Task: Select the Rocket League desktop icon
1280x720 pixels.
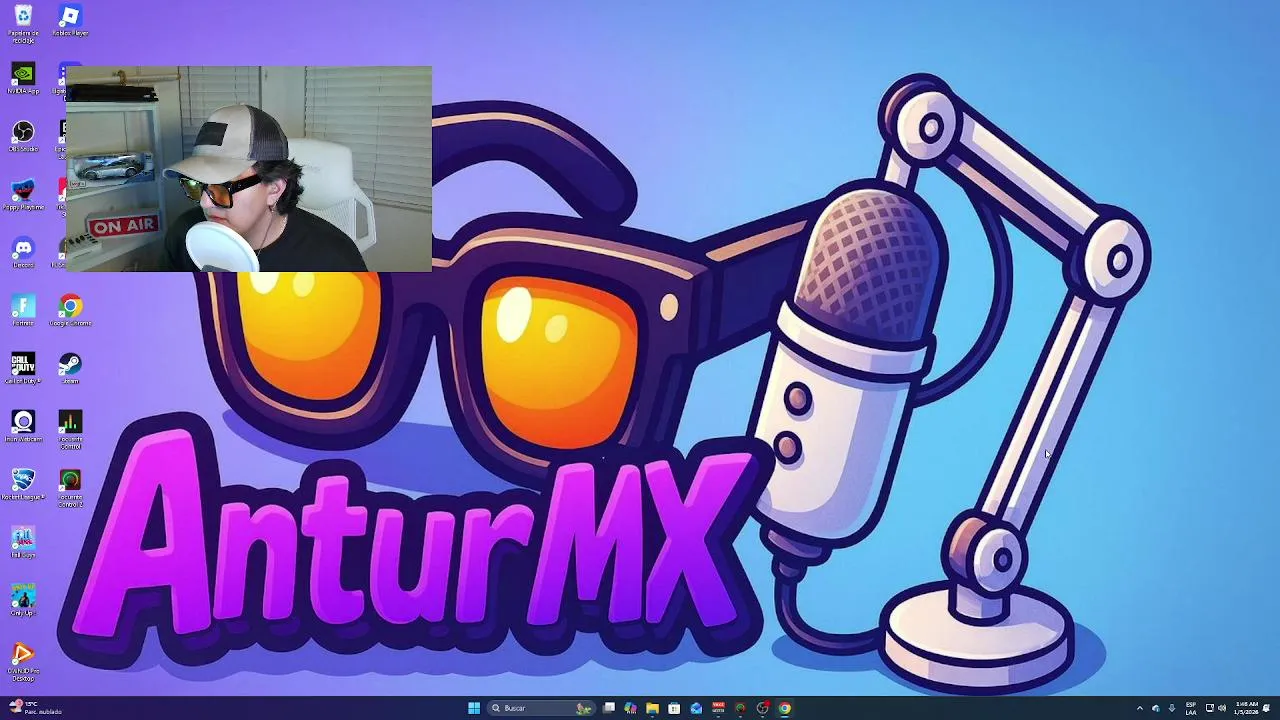Action: (x=23, y=484)
